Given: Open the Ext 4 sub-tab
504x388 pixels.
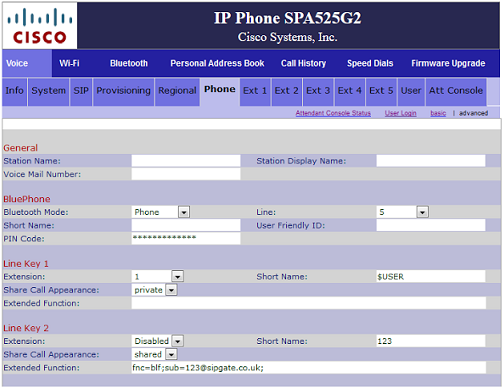Looking at the screenshot, I should point(350,92).
